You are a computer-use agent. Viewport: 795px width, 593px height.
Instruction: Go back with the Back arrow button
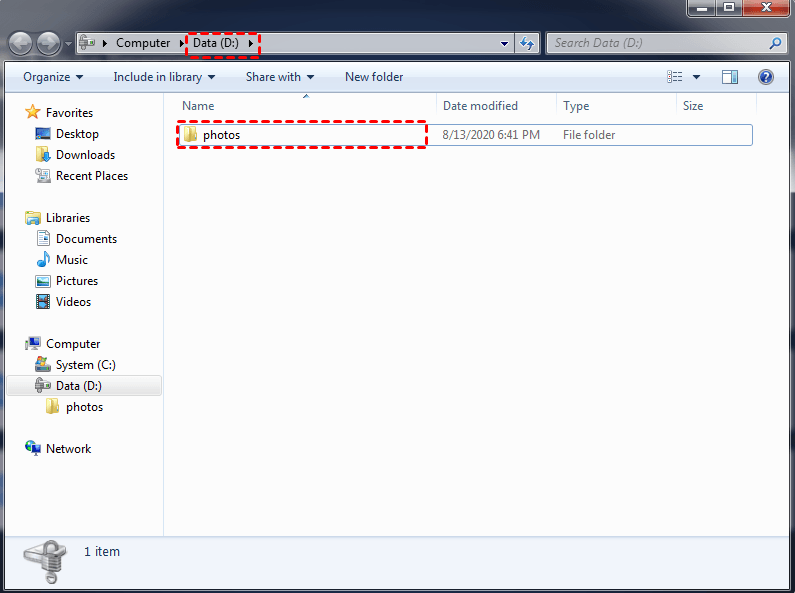click(21, 44)
